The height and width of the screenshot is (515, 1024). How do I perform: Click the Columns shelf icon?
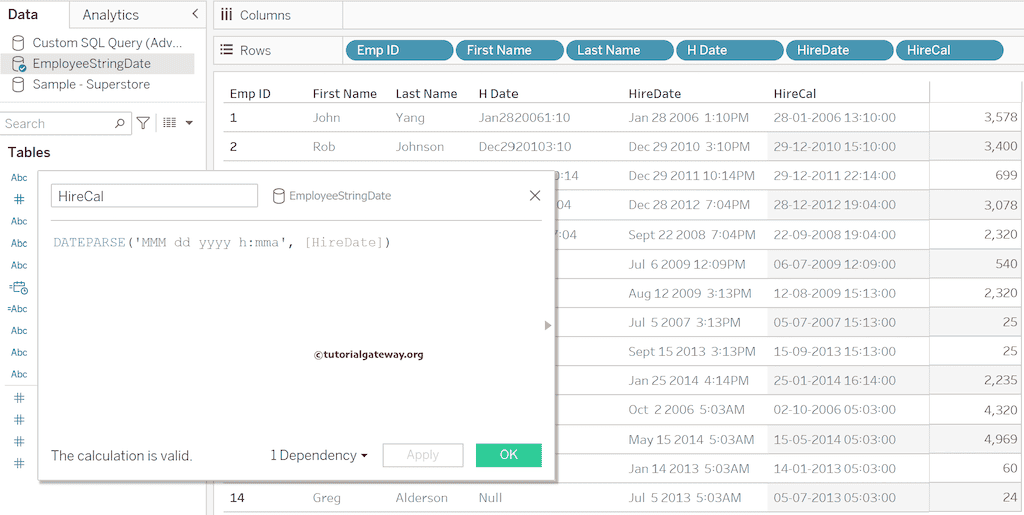[227, 15]
